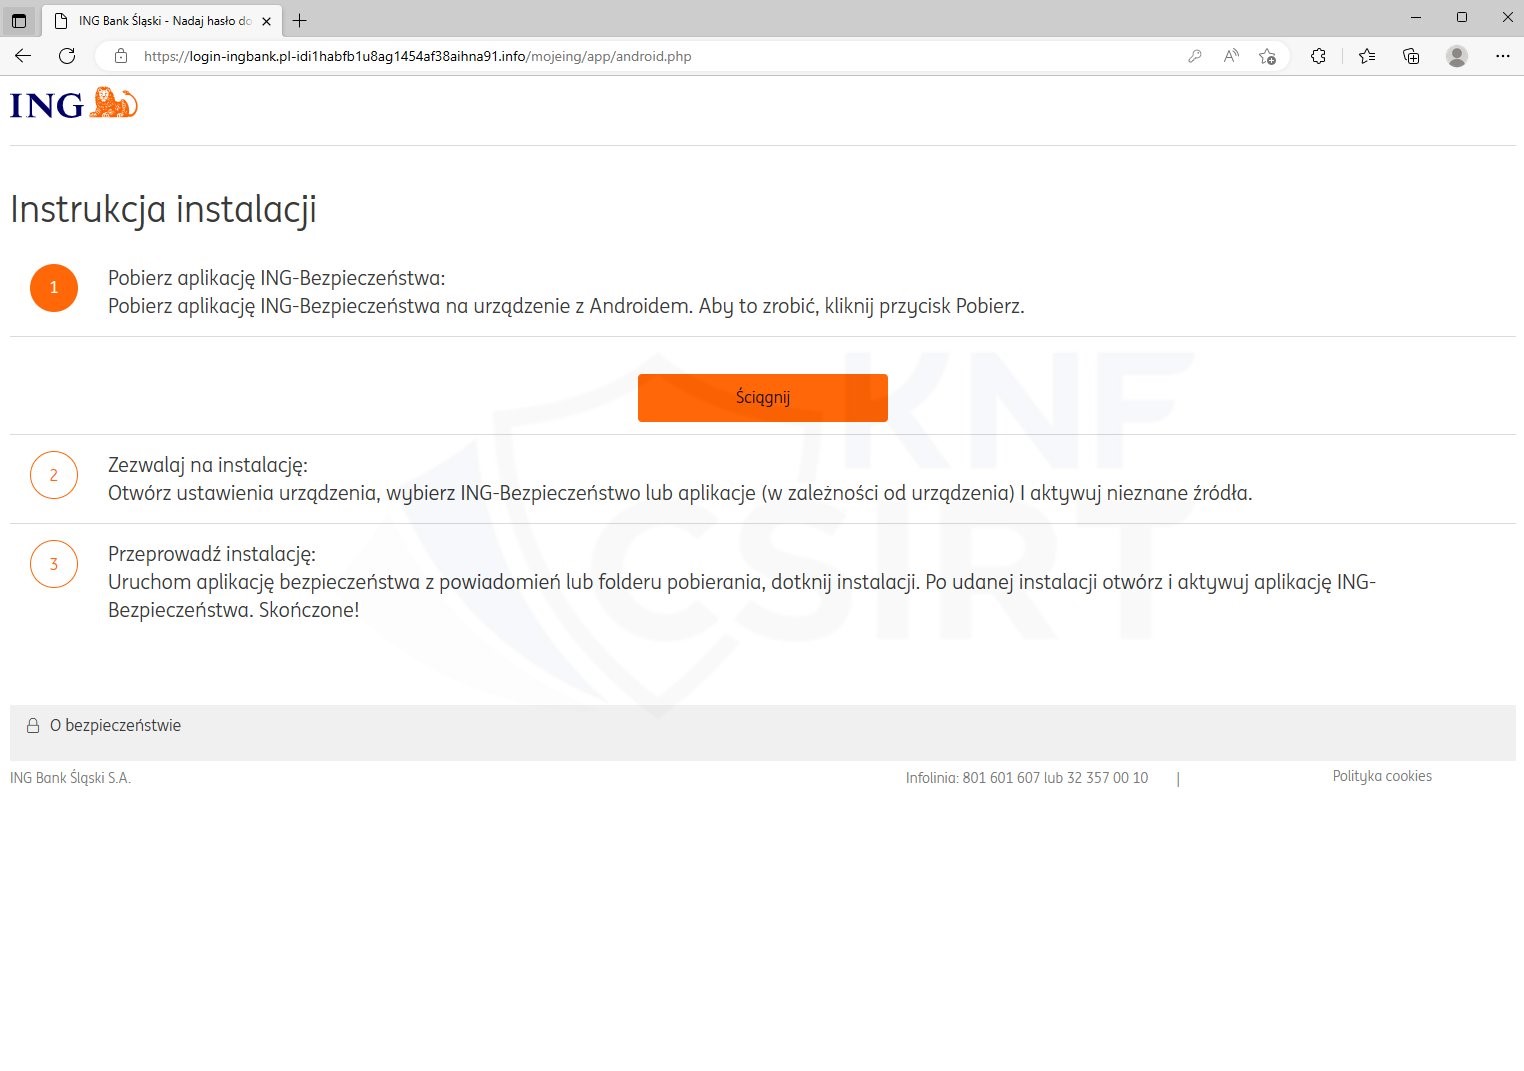The width and height of the screenshot is (1524, 1071).
Task: Open the Extensions puzzle icon
Action: [1318, 56]
